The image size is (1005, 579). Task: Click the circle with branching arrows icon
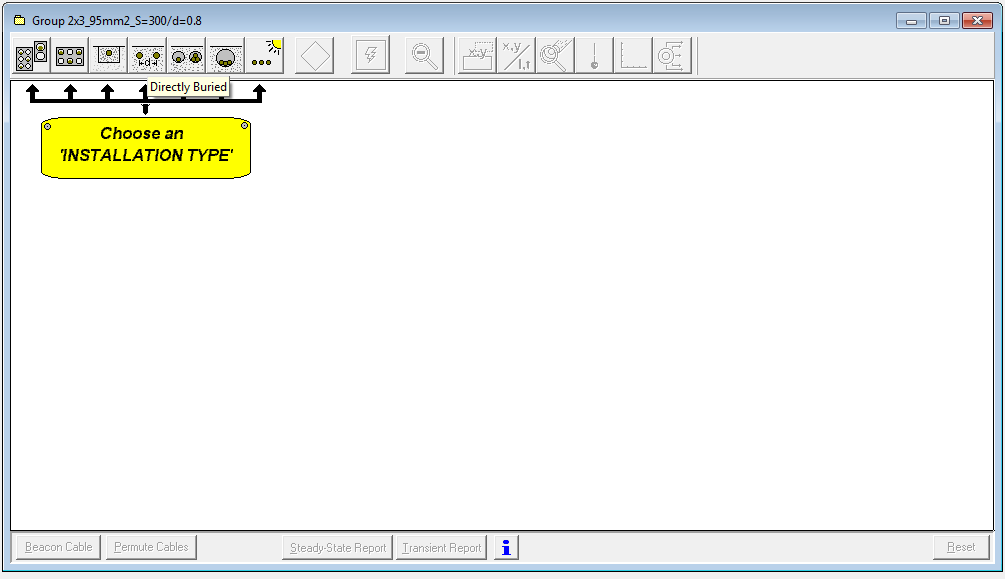tap(672, 56)
